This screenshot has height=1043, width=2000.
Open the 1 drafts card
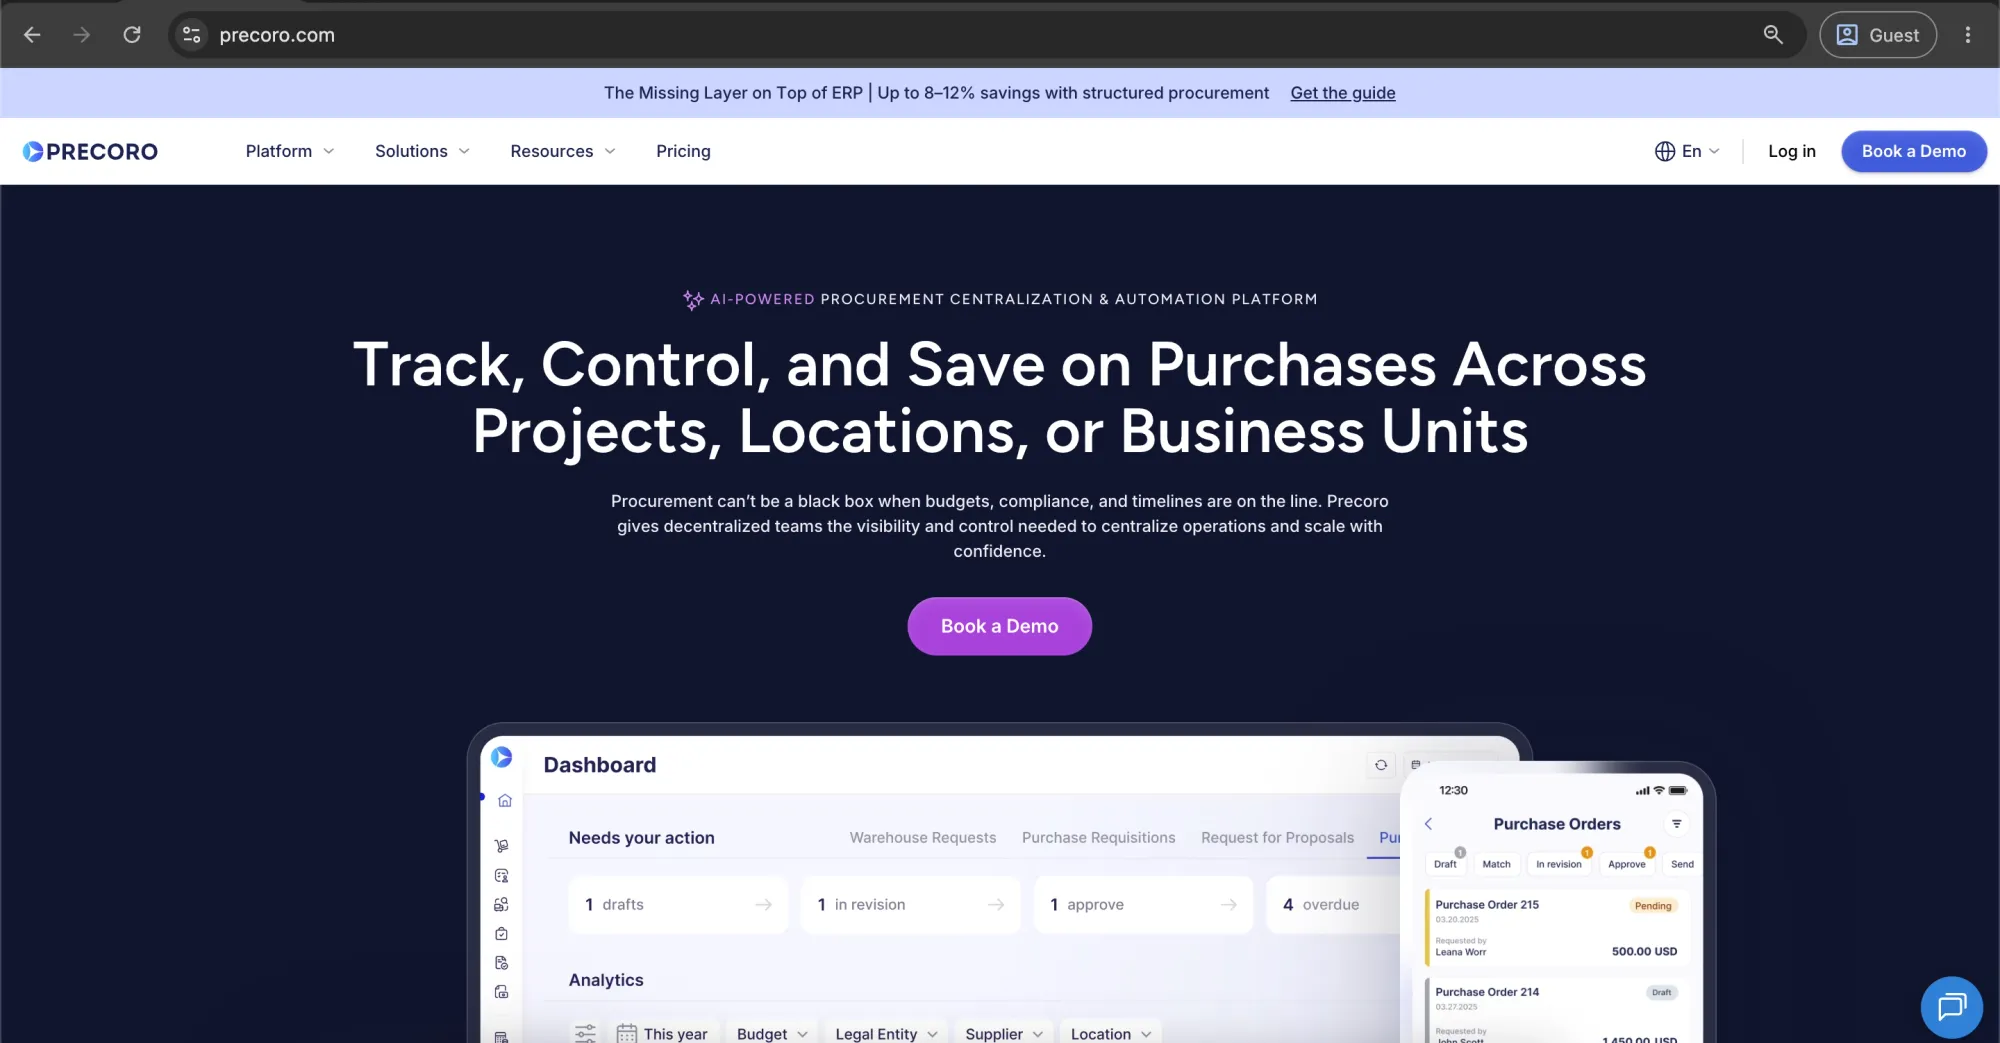click(x=679, y=905)
